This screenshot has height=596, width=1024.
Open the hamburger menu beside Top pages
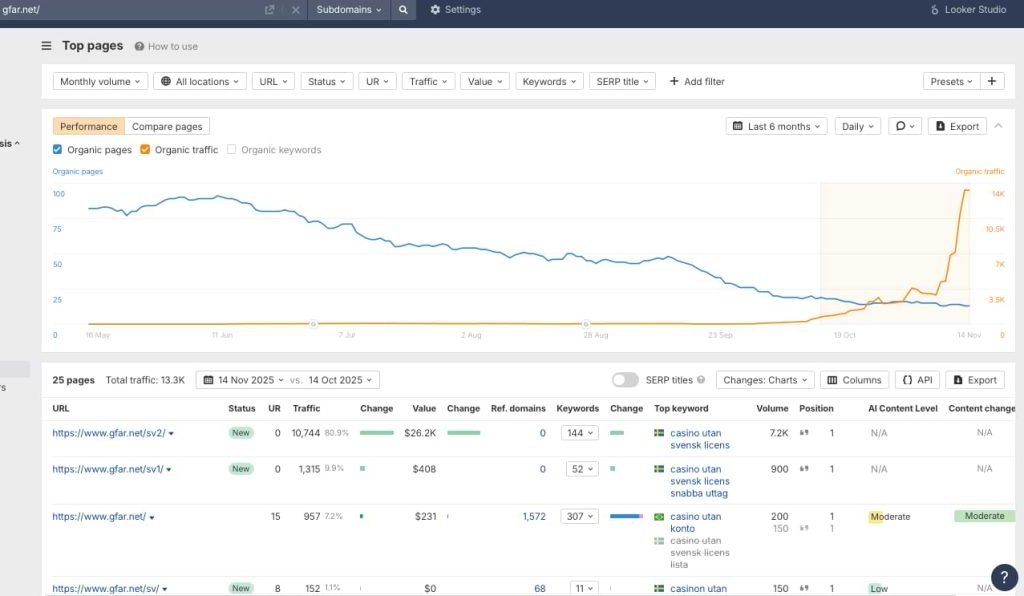[x=46, y=46]
